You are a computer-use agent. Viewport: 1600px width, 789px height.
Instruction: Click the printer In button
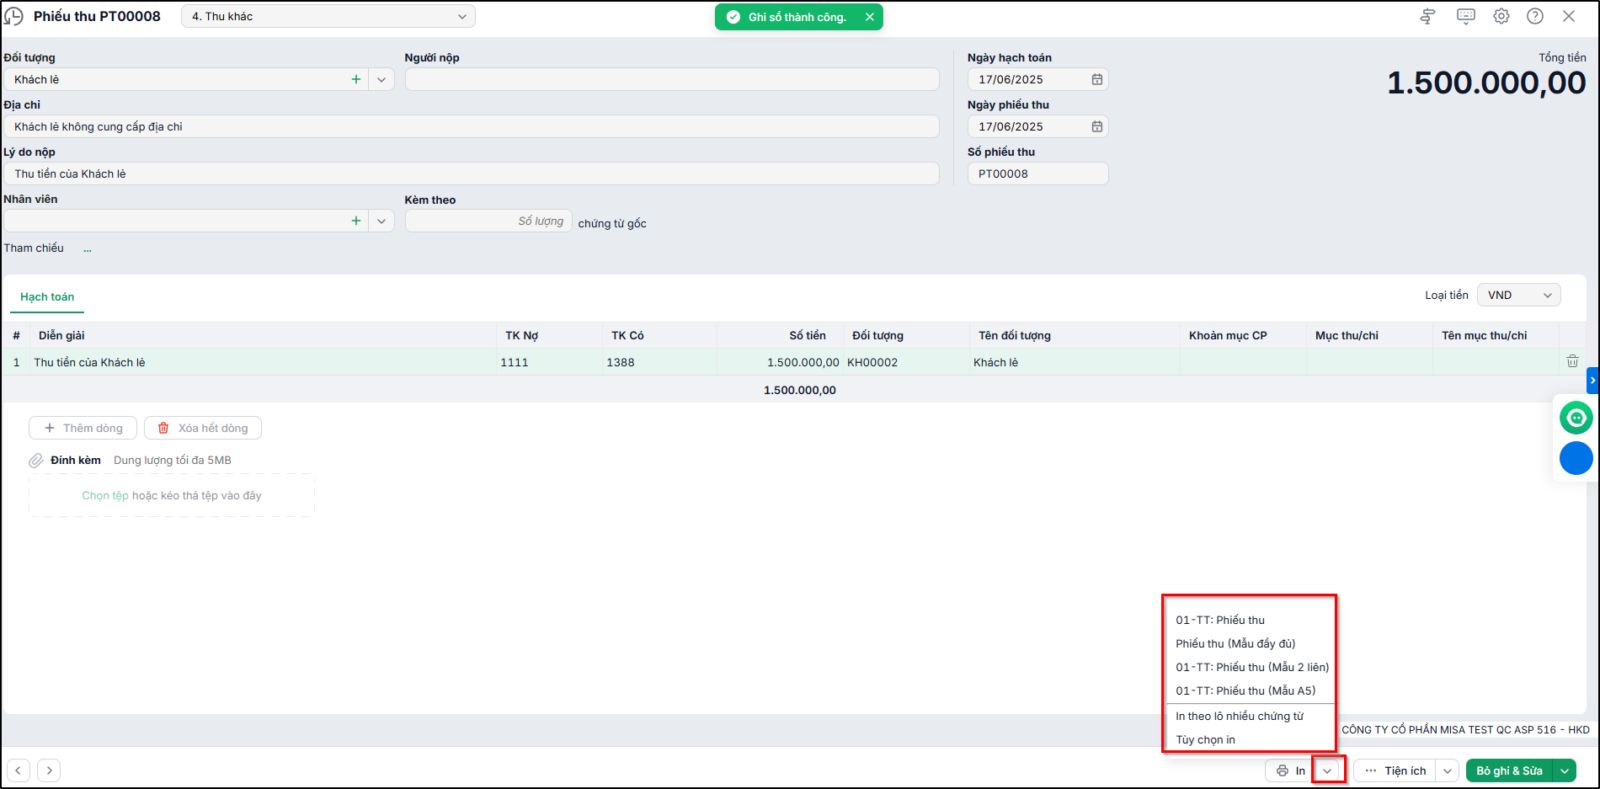tap(1290, 770)
